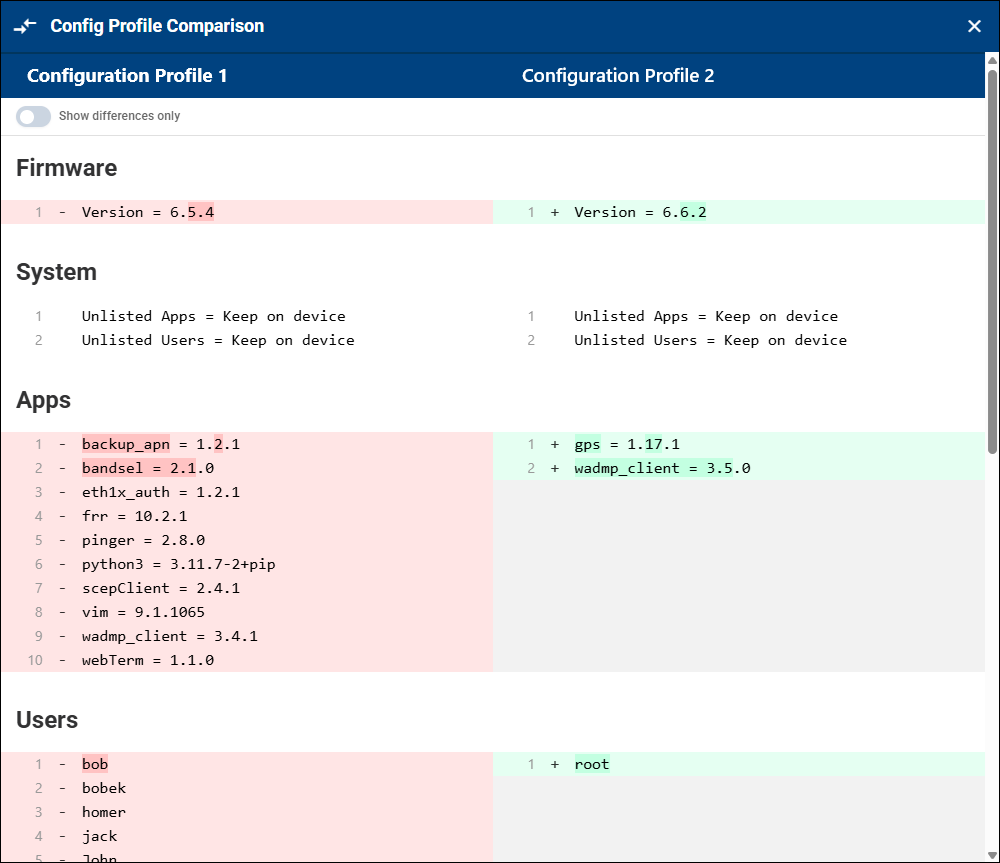Click the user root entry
The height and width of the screenshot is (863, 1000).
tap(739, 764)
